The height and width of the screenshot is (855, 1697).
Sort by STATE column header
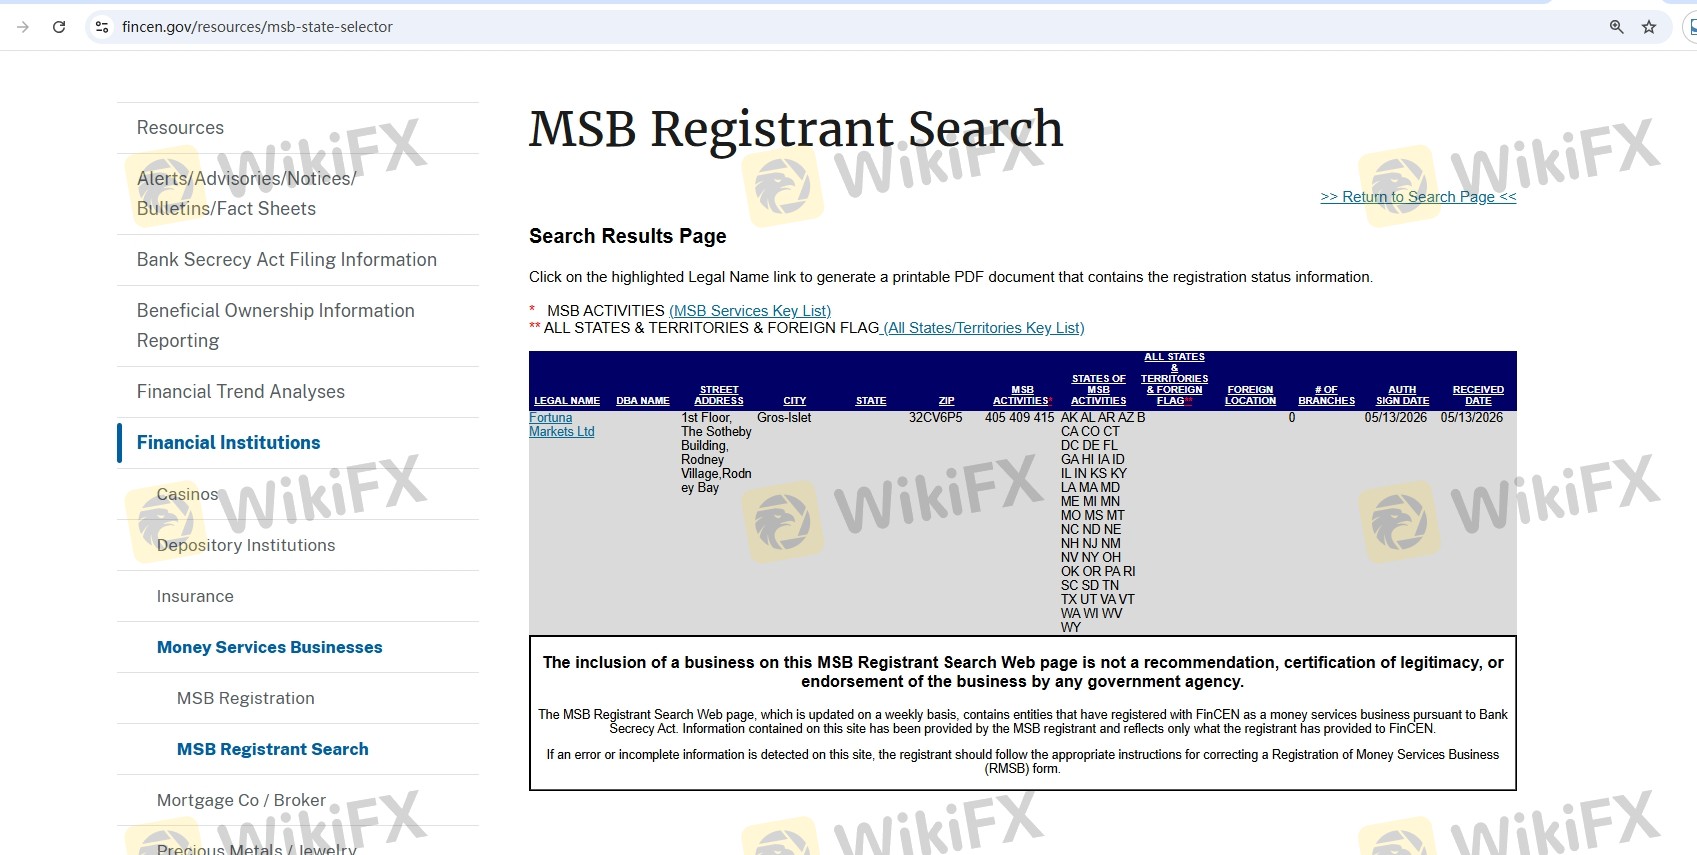pyautogui.click(x=871, y=401)
